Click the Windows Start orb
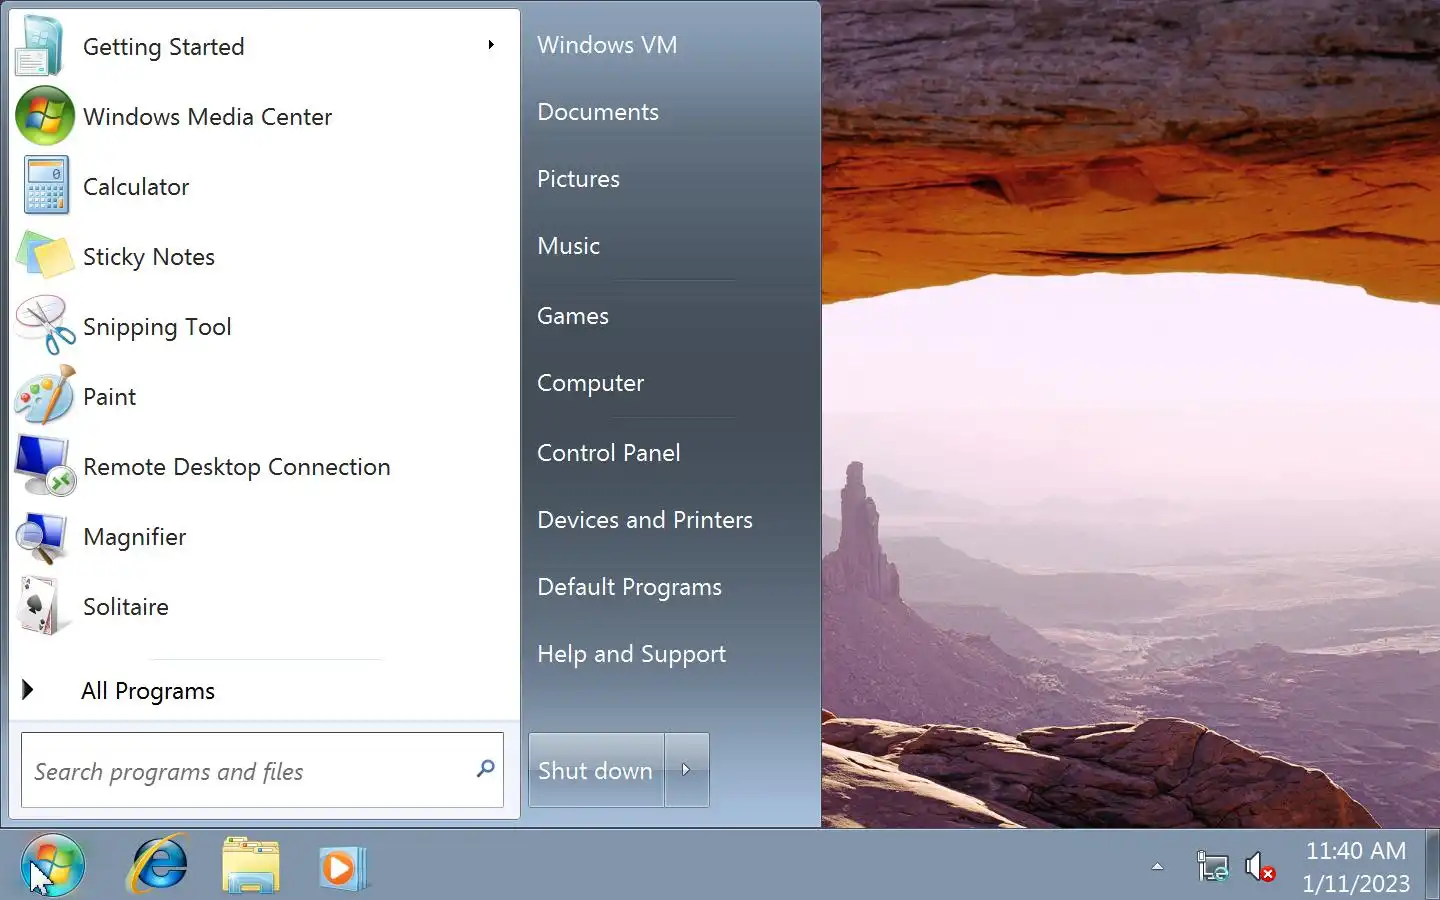Screen dimensions: 1440x900 click(52, 865)
